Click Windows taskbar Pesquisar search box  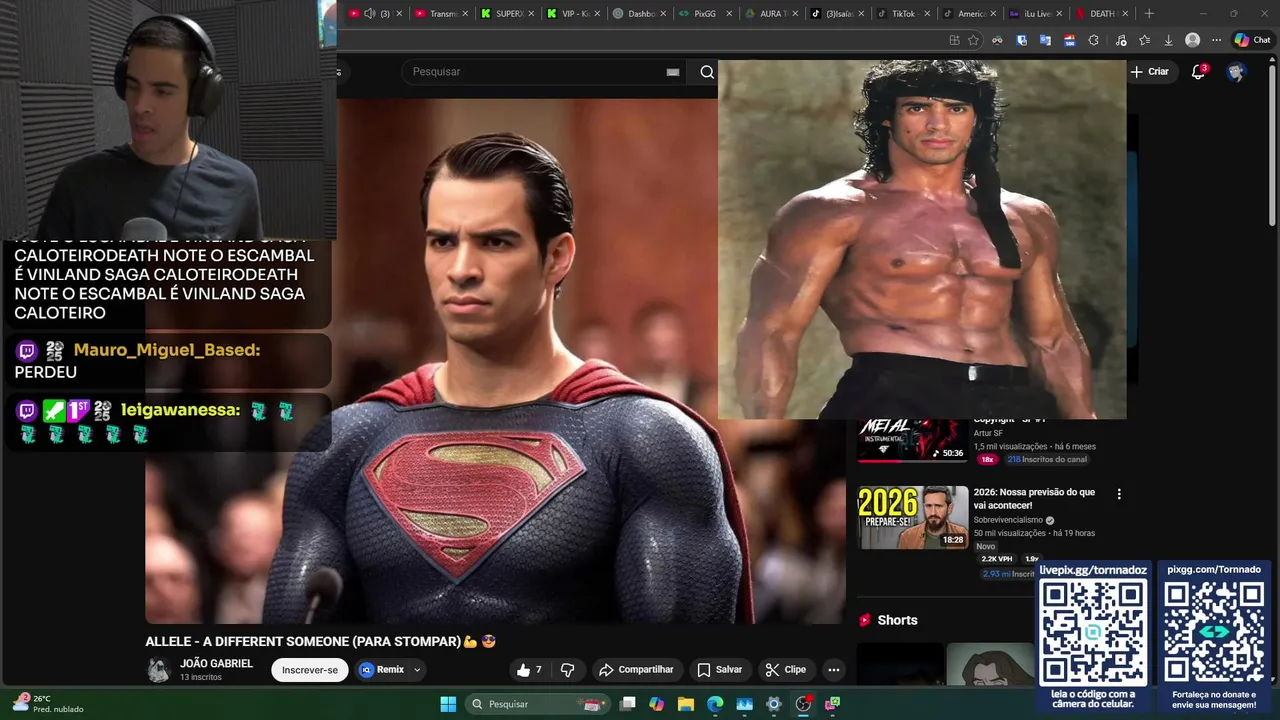coord(540,704)
